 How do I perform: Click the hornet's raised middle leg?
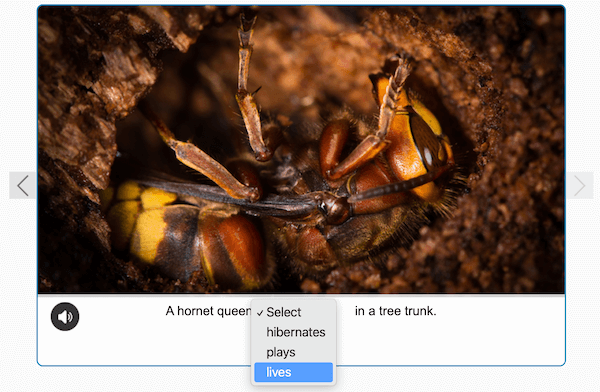point(249,88)
